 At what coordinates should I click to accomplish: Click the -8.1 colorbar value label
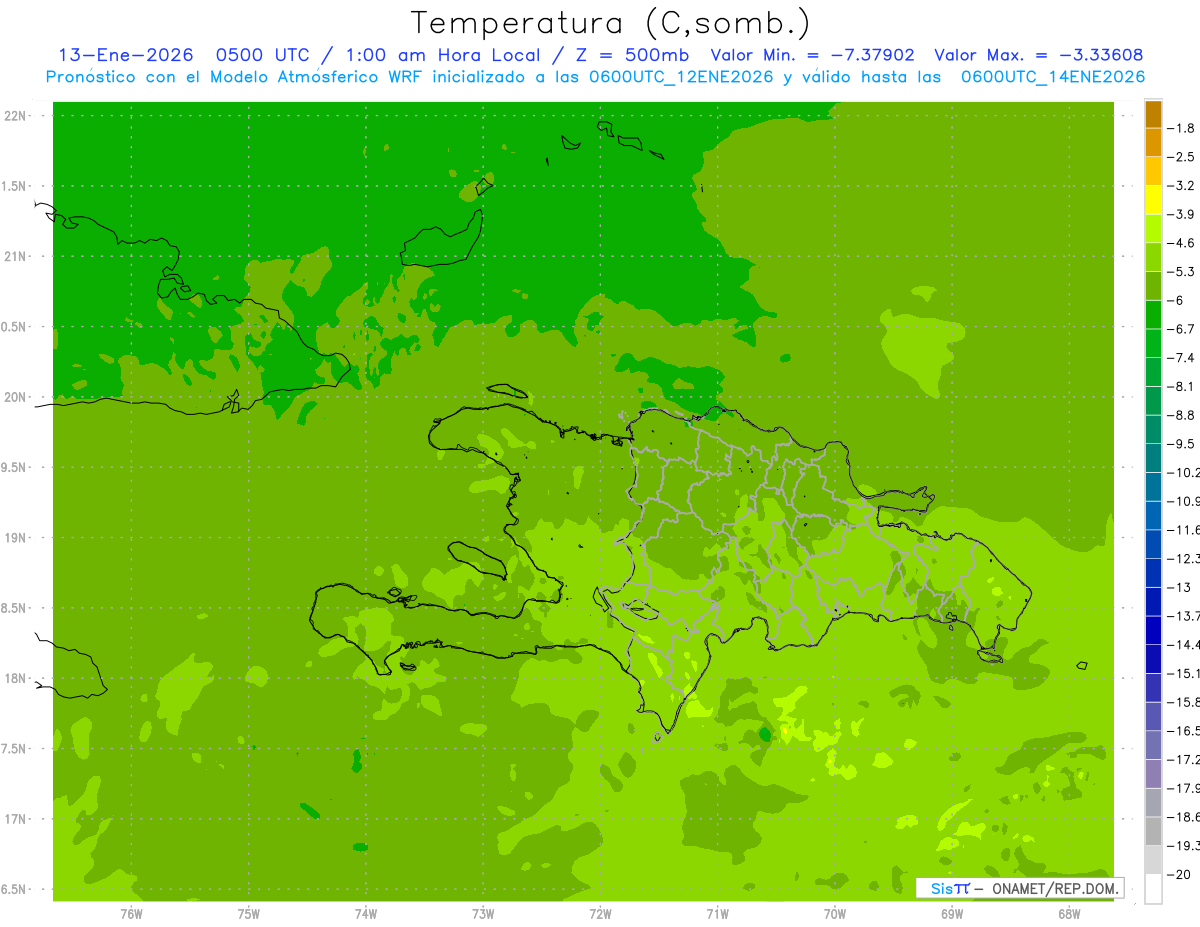click(x=1181, y=386)
